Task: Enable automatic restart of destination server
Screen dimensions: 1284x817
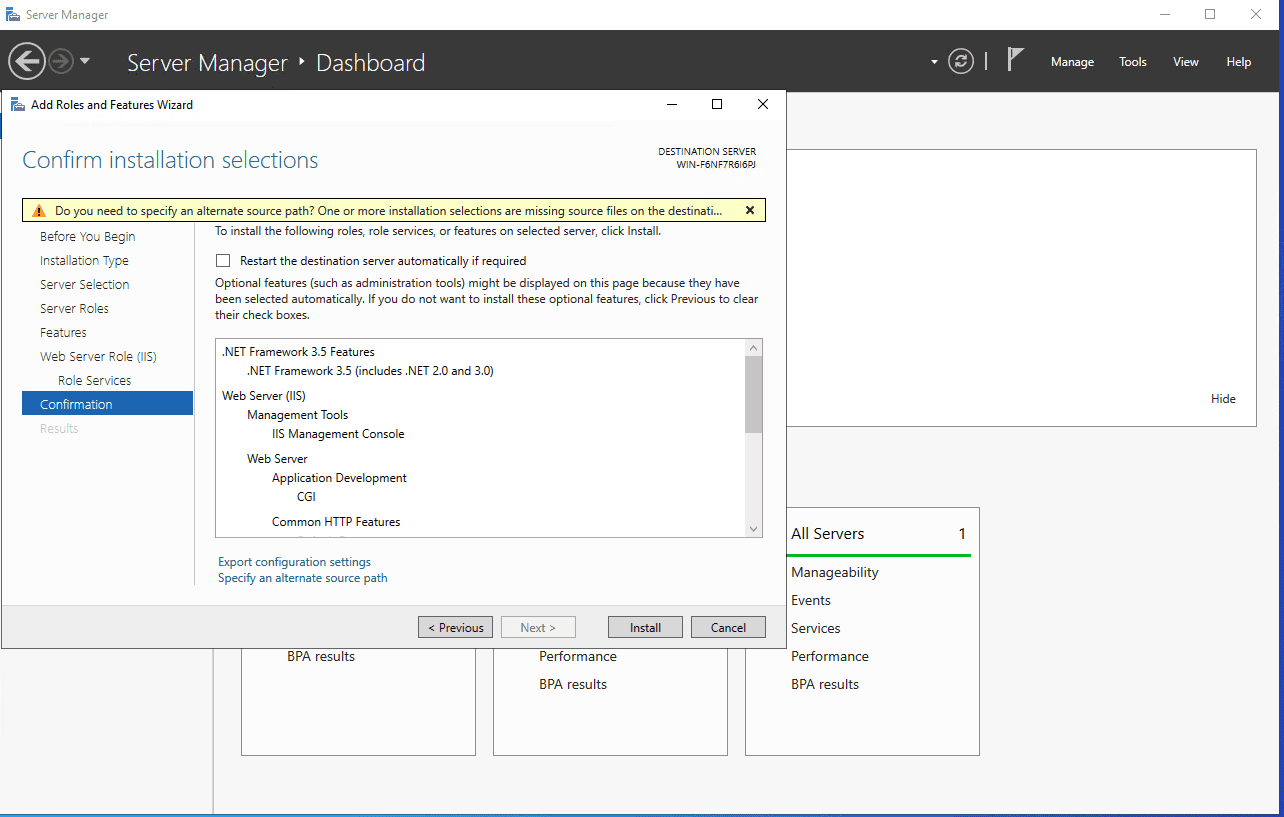Action: (x=223, y=261)
